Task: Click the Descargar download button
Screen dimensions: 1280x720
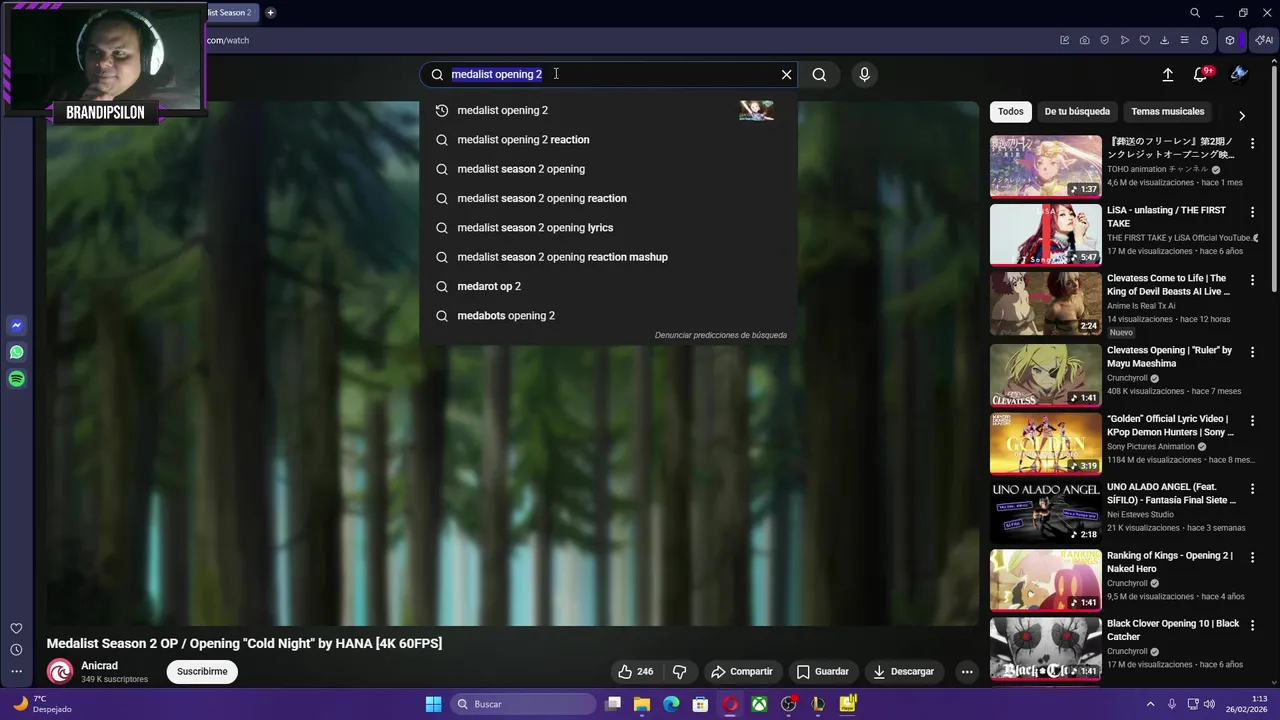Action: coord(903,672)
